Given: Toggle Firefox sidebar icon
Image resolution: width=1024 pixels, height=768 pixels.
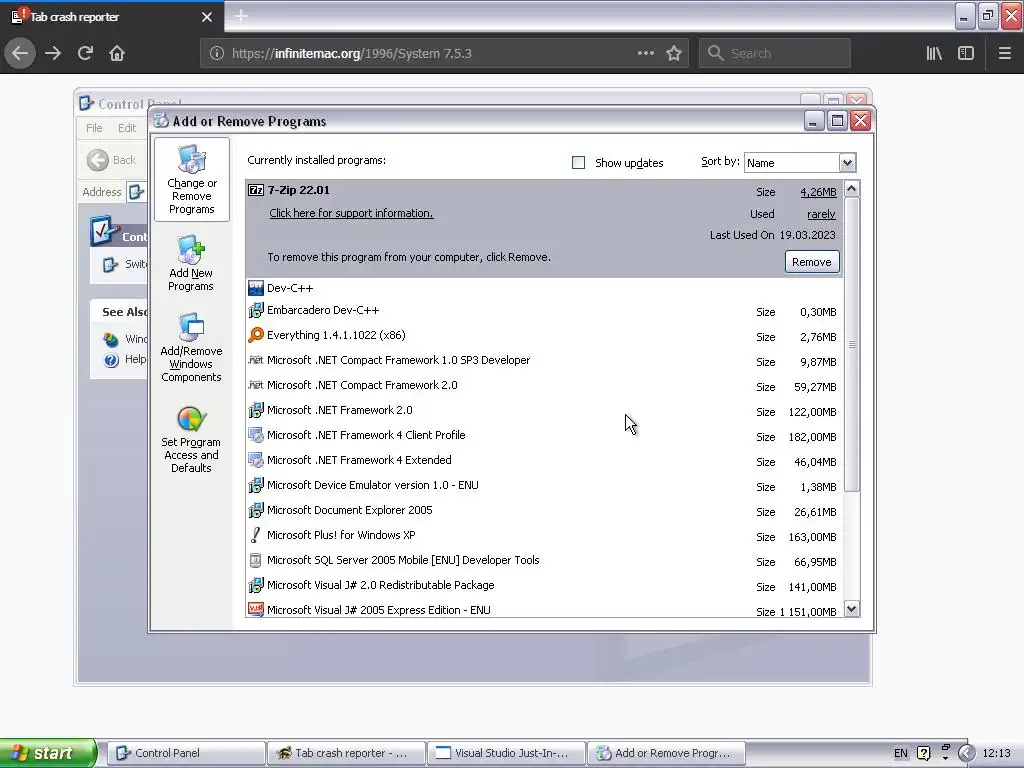Looking at the screenshot, I should point(966,54).
